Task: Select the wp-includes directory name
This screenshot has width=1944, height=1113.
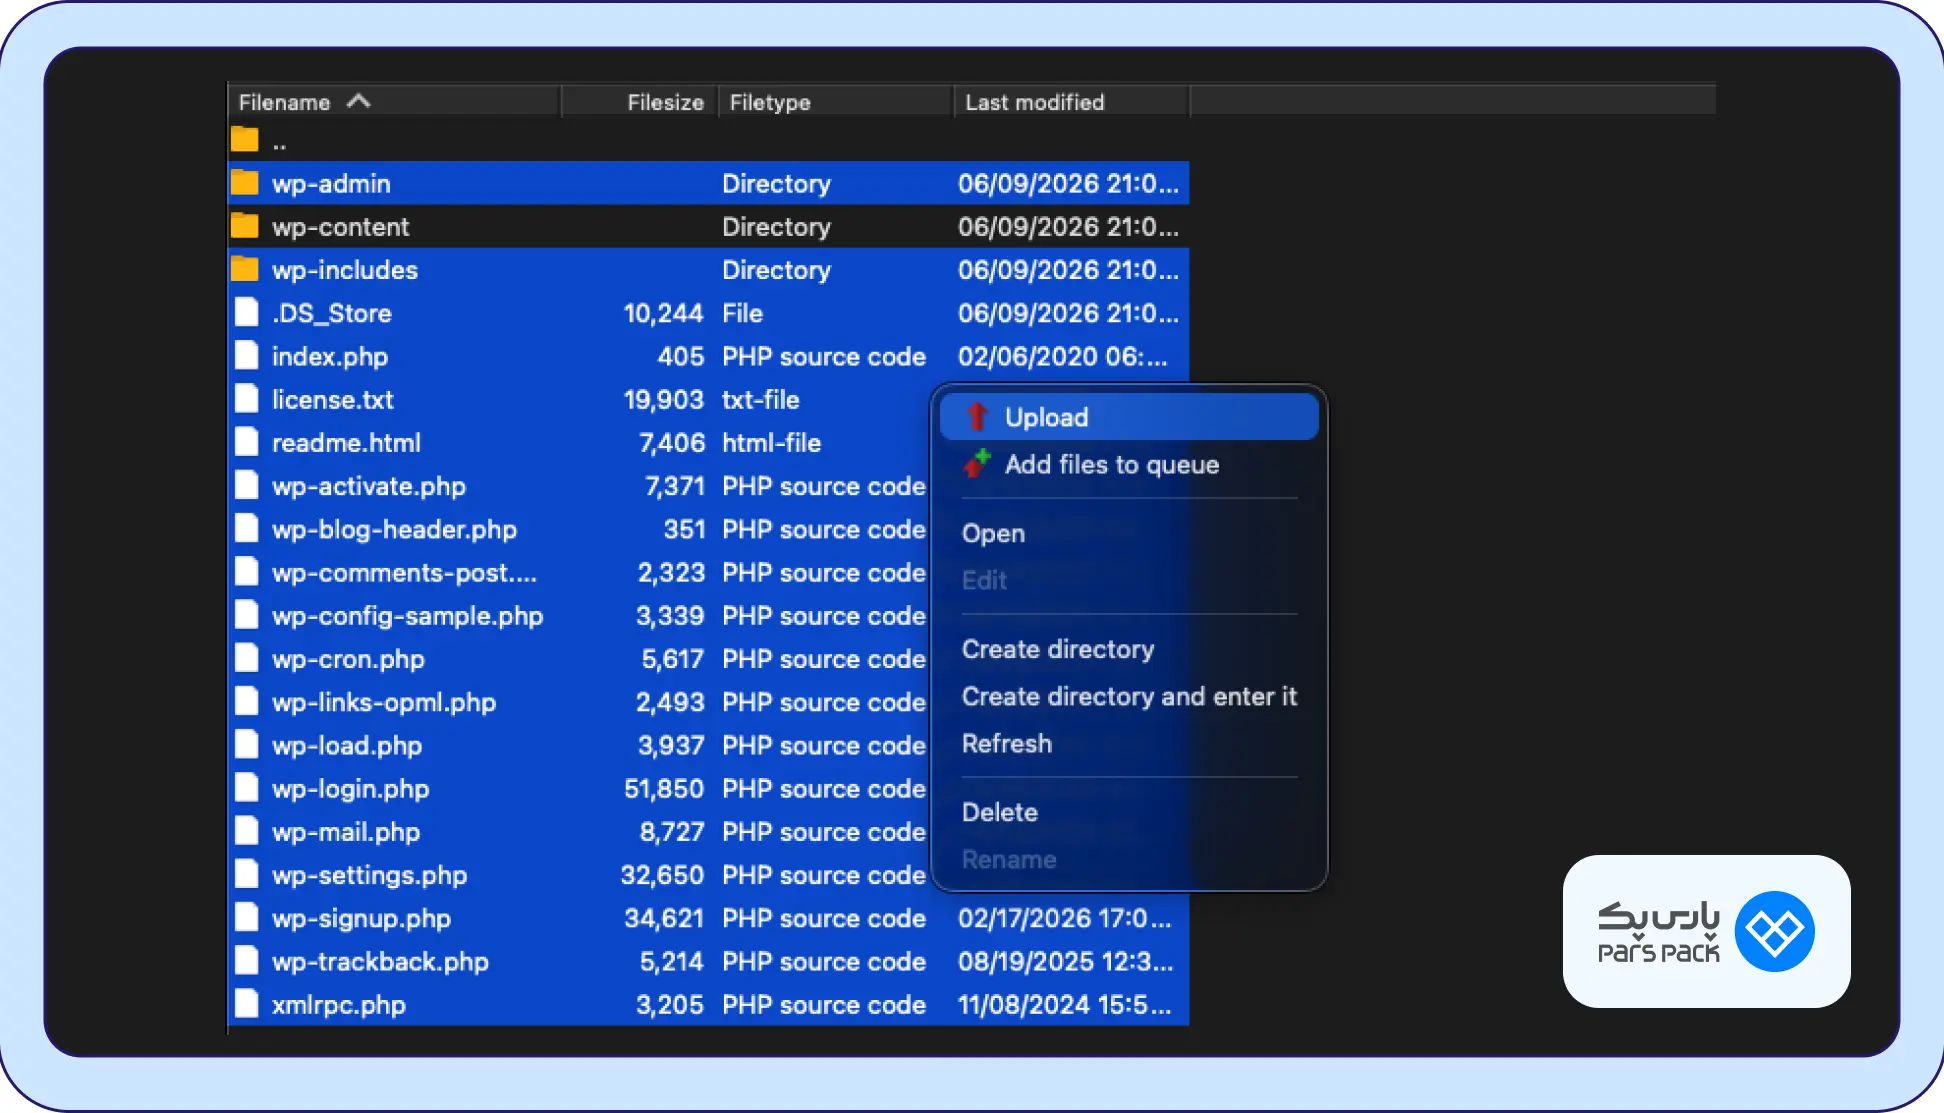Action: 345,270
